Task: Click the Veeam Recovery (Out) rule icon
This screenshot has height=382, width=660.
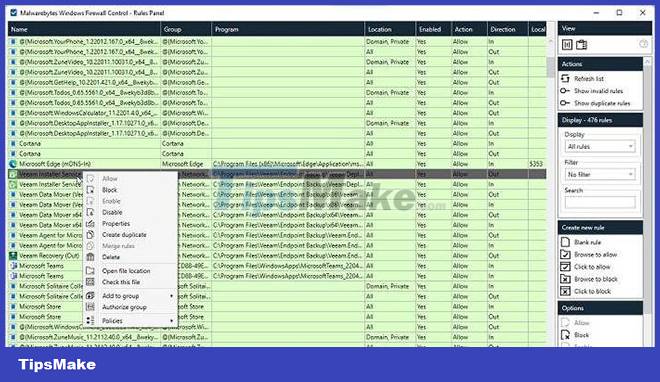Action: coord(13,255)
